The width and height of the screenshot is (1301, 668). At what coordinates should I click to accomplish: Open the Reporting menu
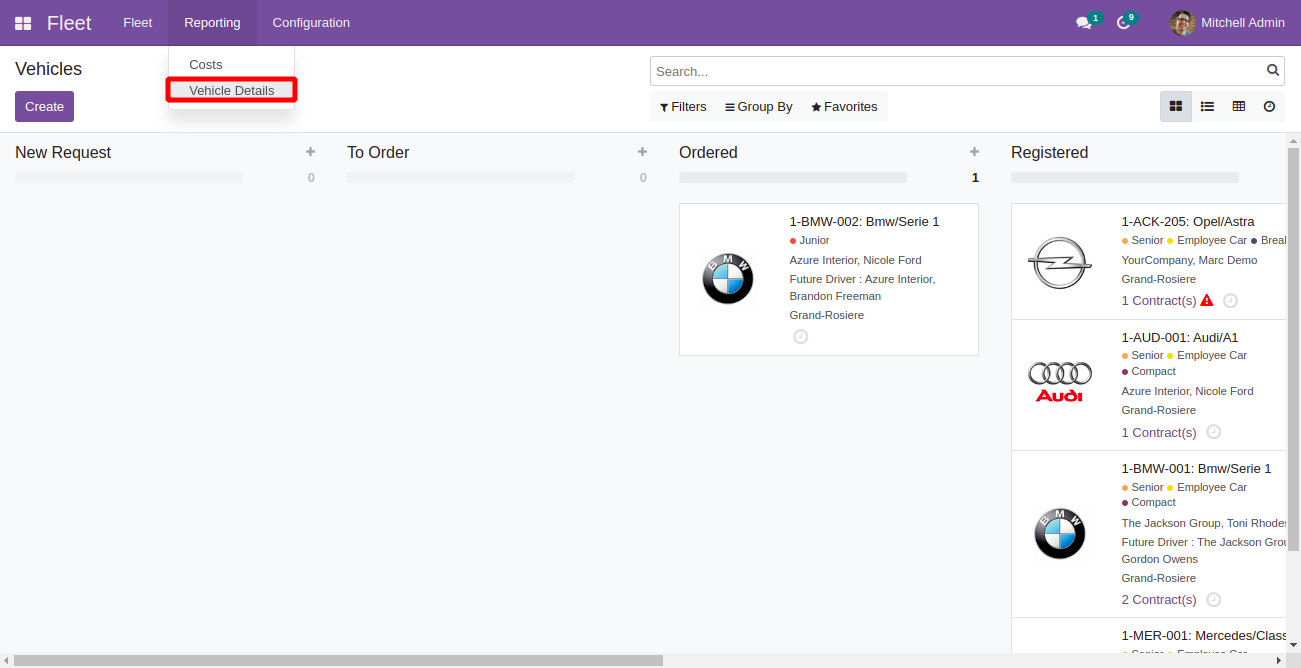point(212,23)
